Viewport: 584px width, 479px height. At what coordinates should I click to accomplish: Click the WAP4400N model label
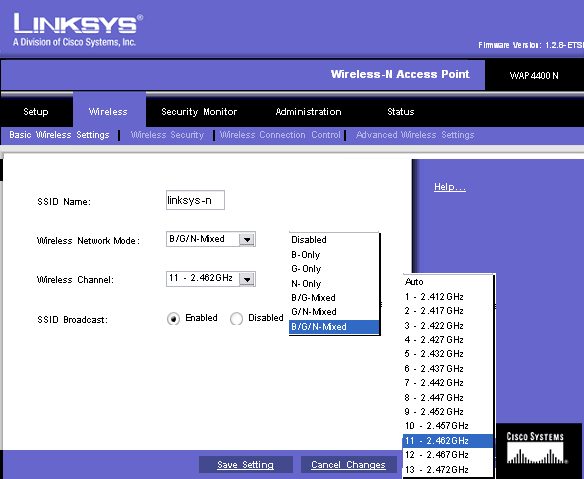click(x=534, y=76)
